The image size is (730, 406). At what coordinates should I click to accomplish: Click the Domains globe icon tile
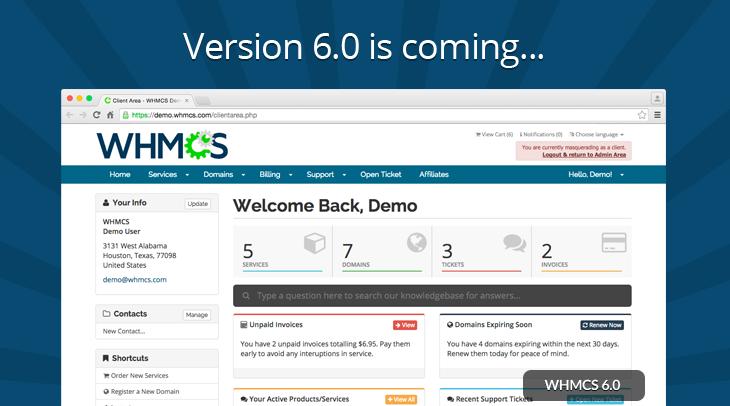coord(416,243)
